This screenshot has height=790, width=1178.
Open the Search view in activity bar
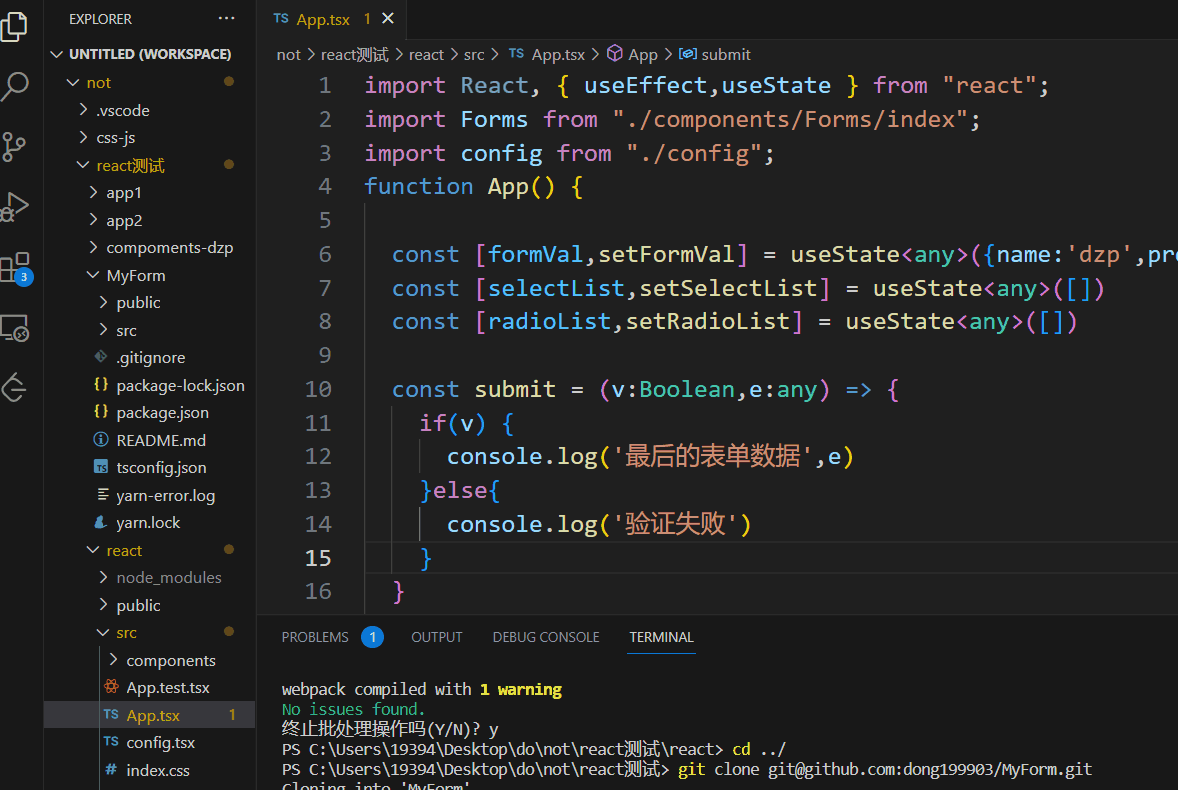[x=14, y=86]
